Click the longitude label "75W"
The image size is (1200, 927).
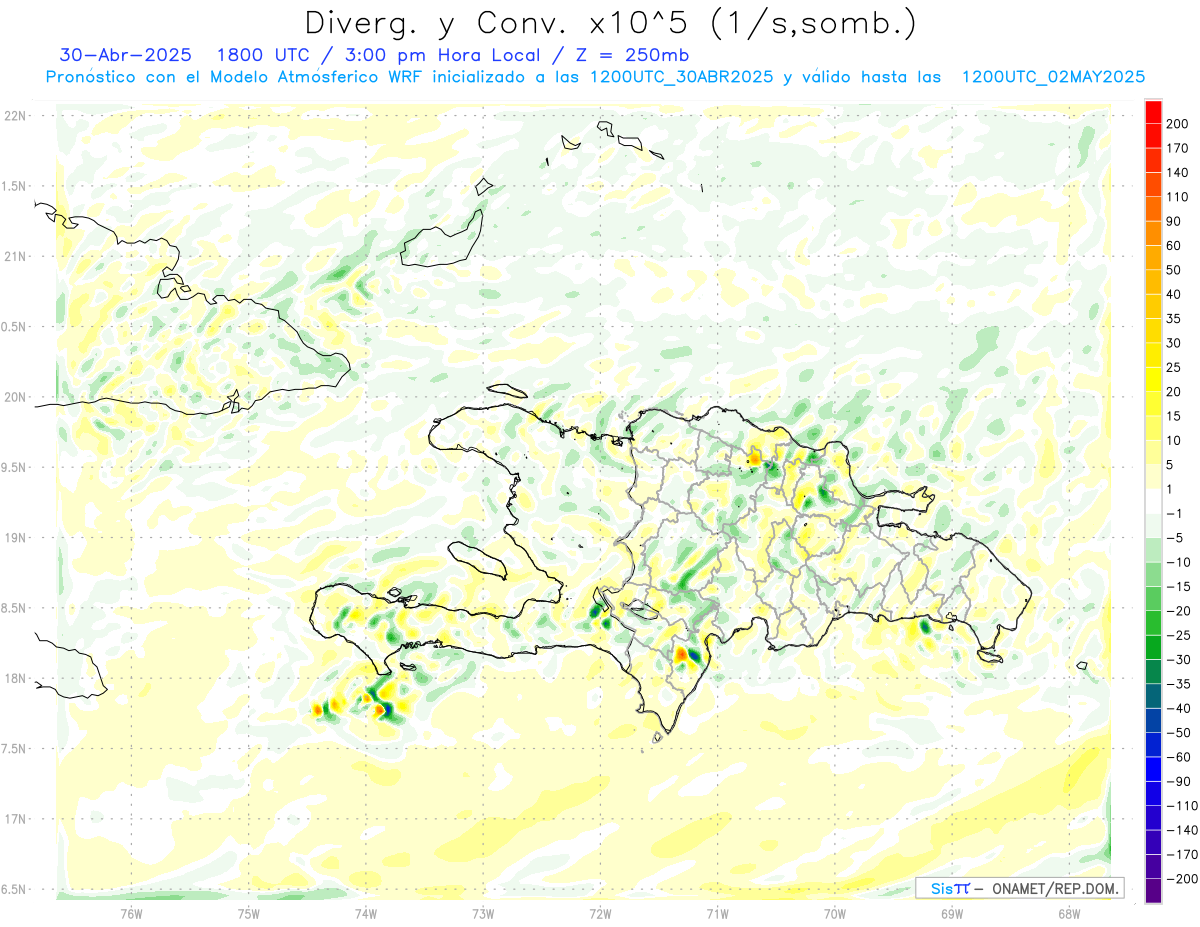coord(249,912)
